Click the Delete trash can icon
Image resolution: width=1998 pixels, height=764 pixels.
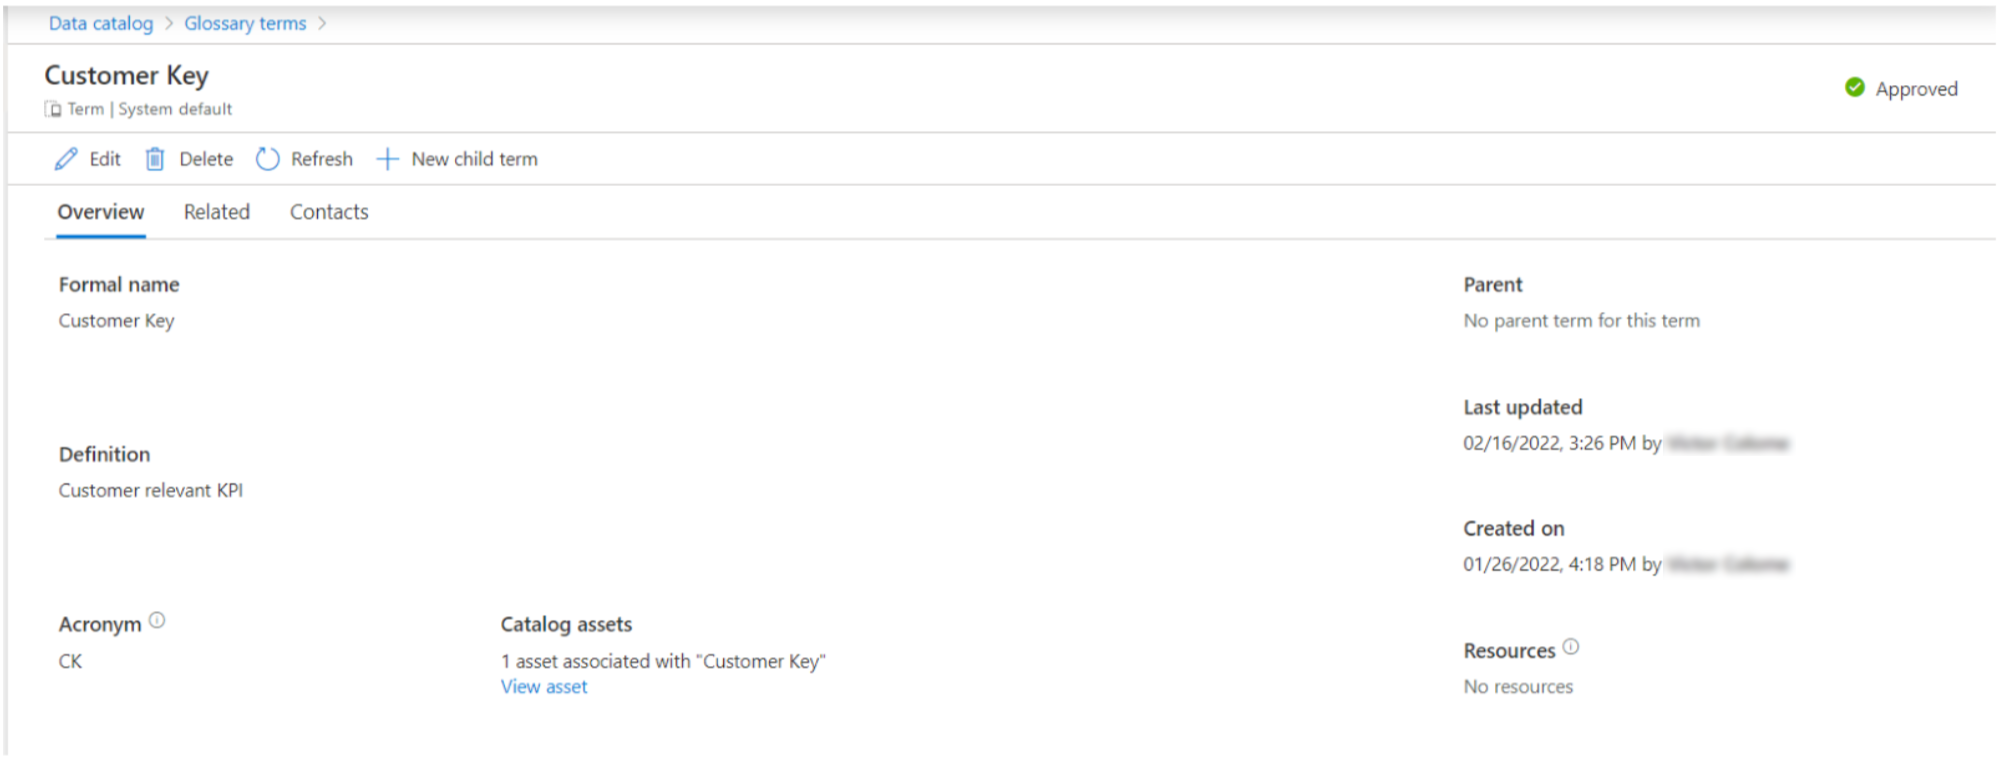coord(155,159)
